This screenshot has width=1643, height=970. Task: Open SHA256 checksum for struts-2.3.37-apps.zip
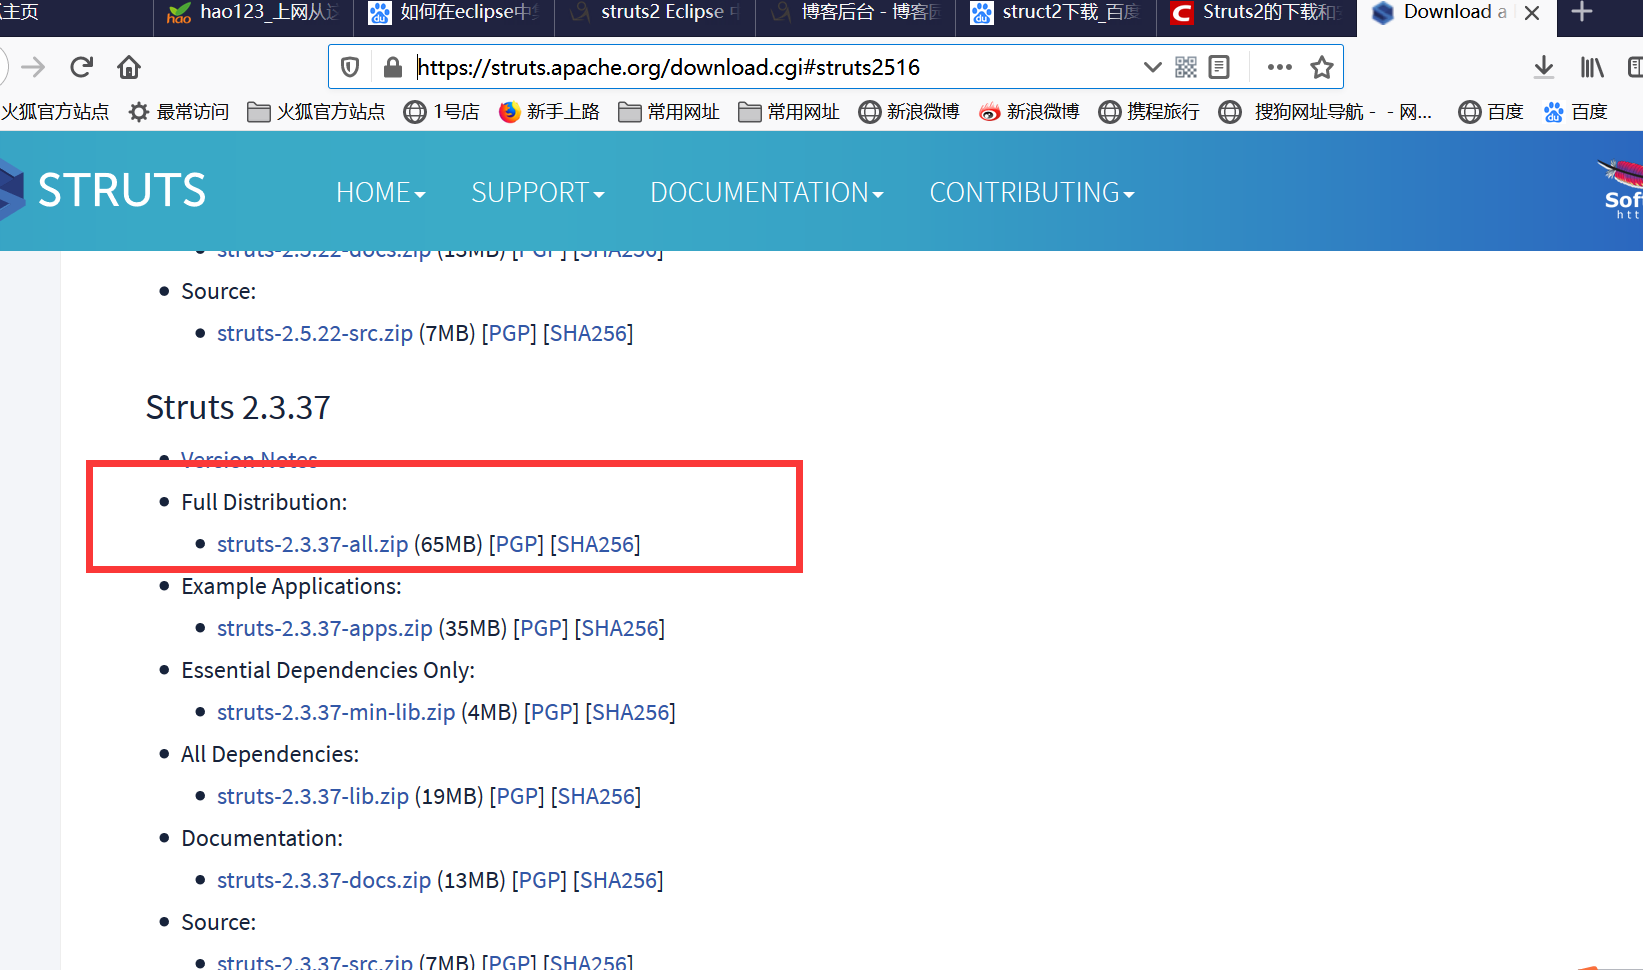620,628
